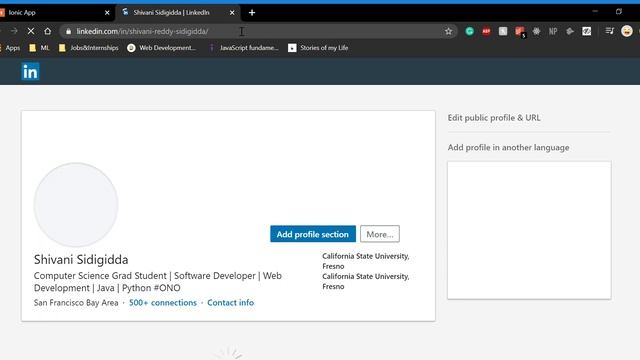Open the Chrome profile avatar icon
Screen dimensions: 640x360
[627, 31]
